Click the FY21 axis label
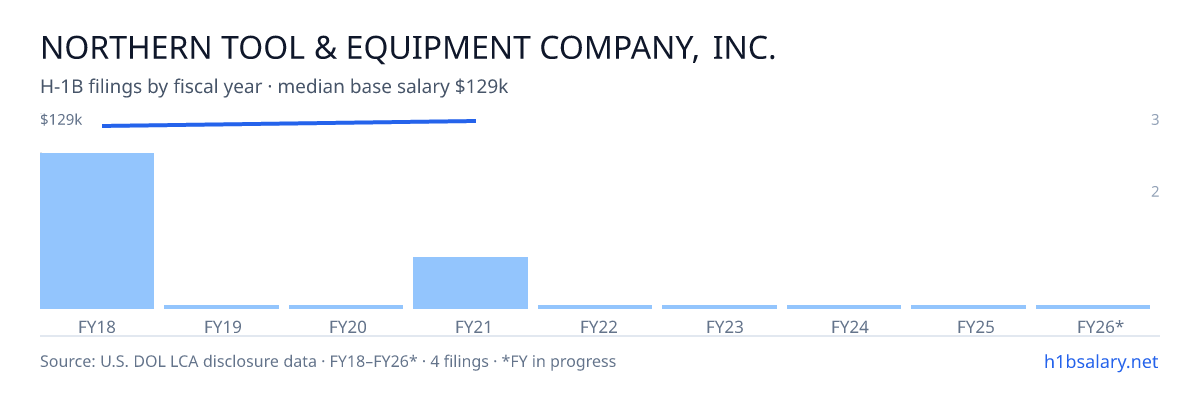 coord(470,326)
